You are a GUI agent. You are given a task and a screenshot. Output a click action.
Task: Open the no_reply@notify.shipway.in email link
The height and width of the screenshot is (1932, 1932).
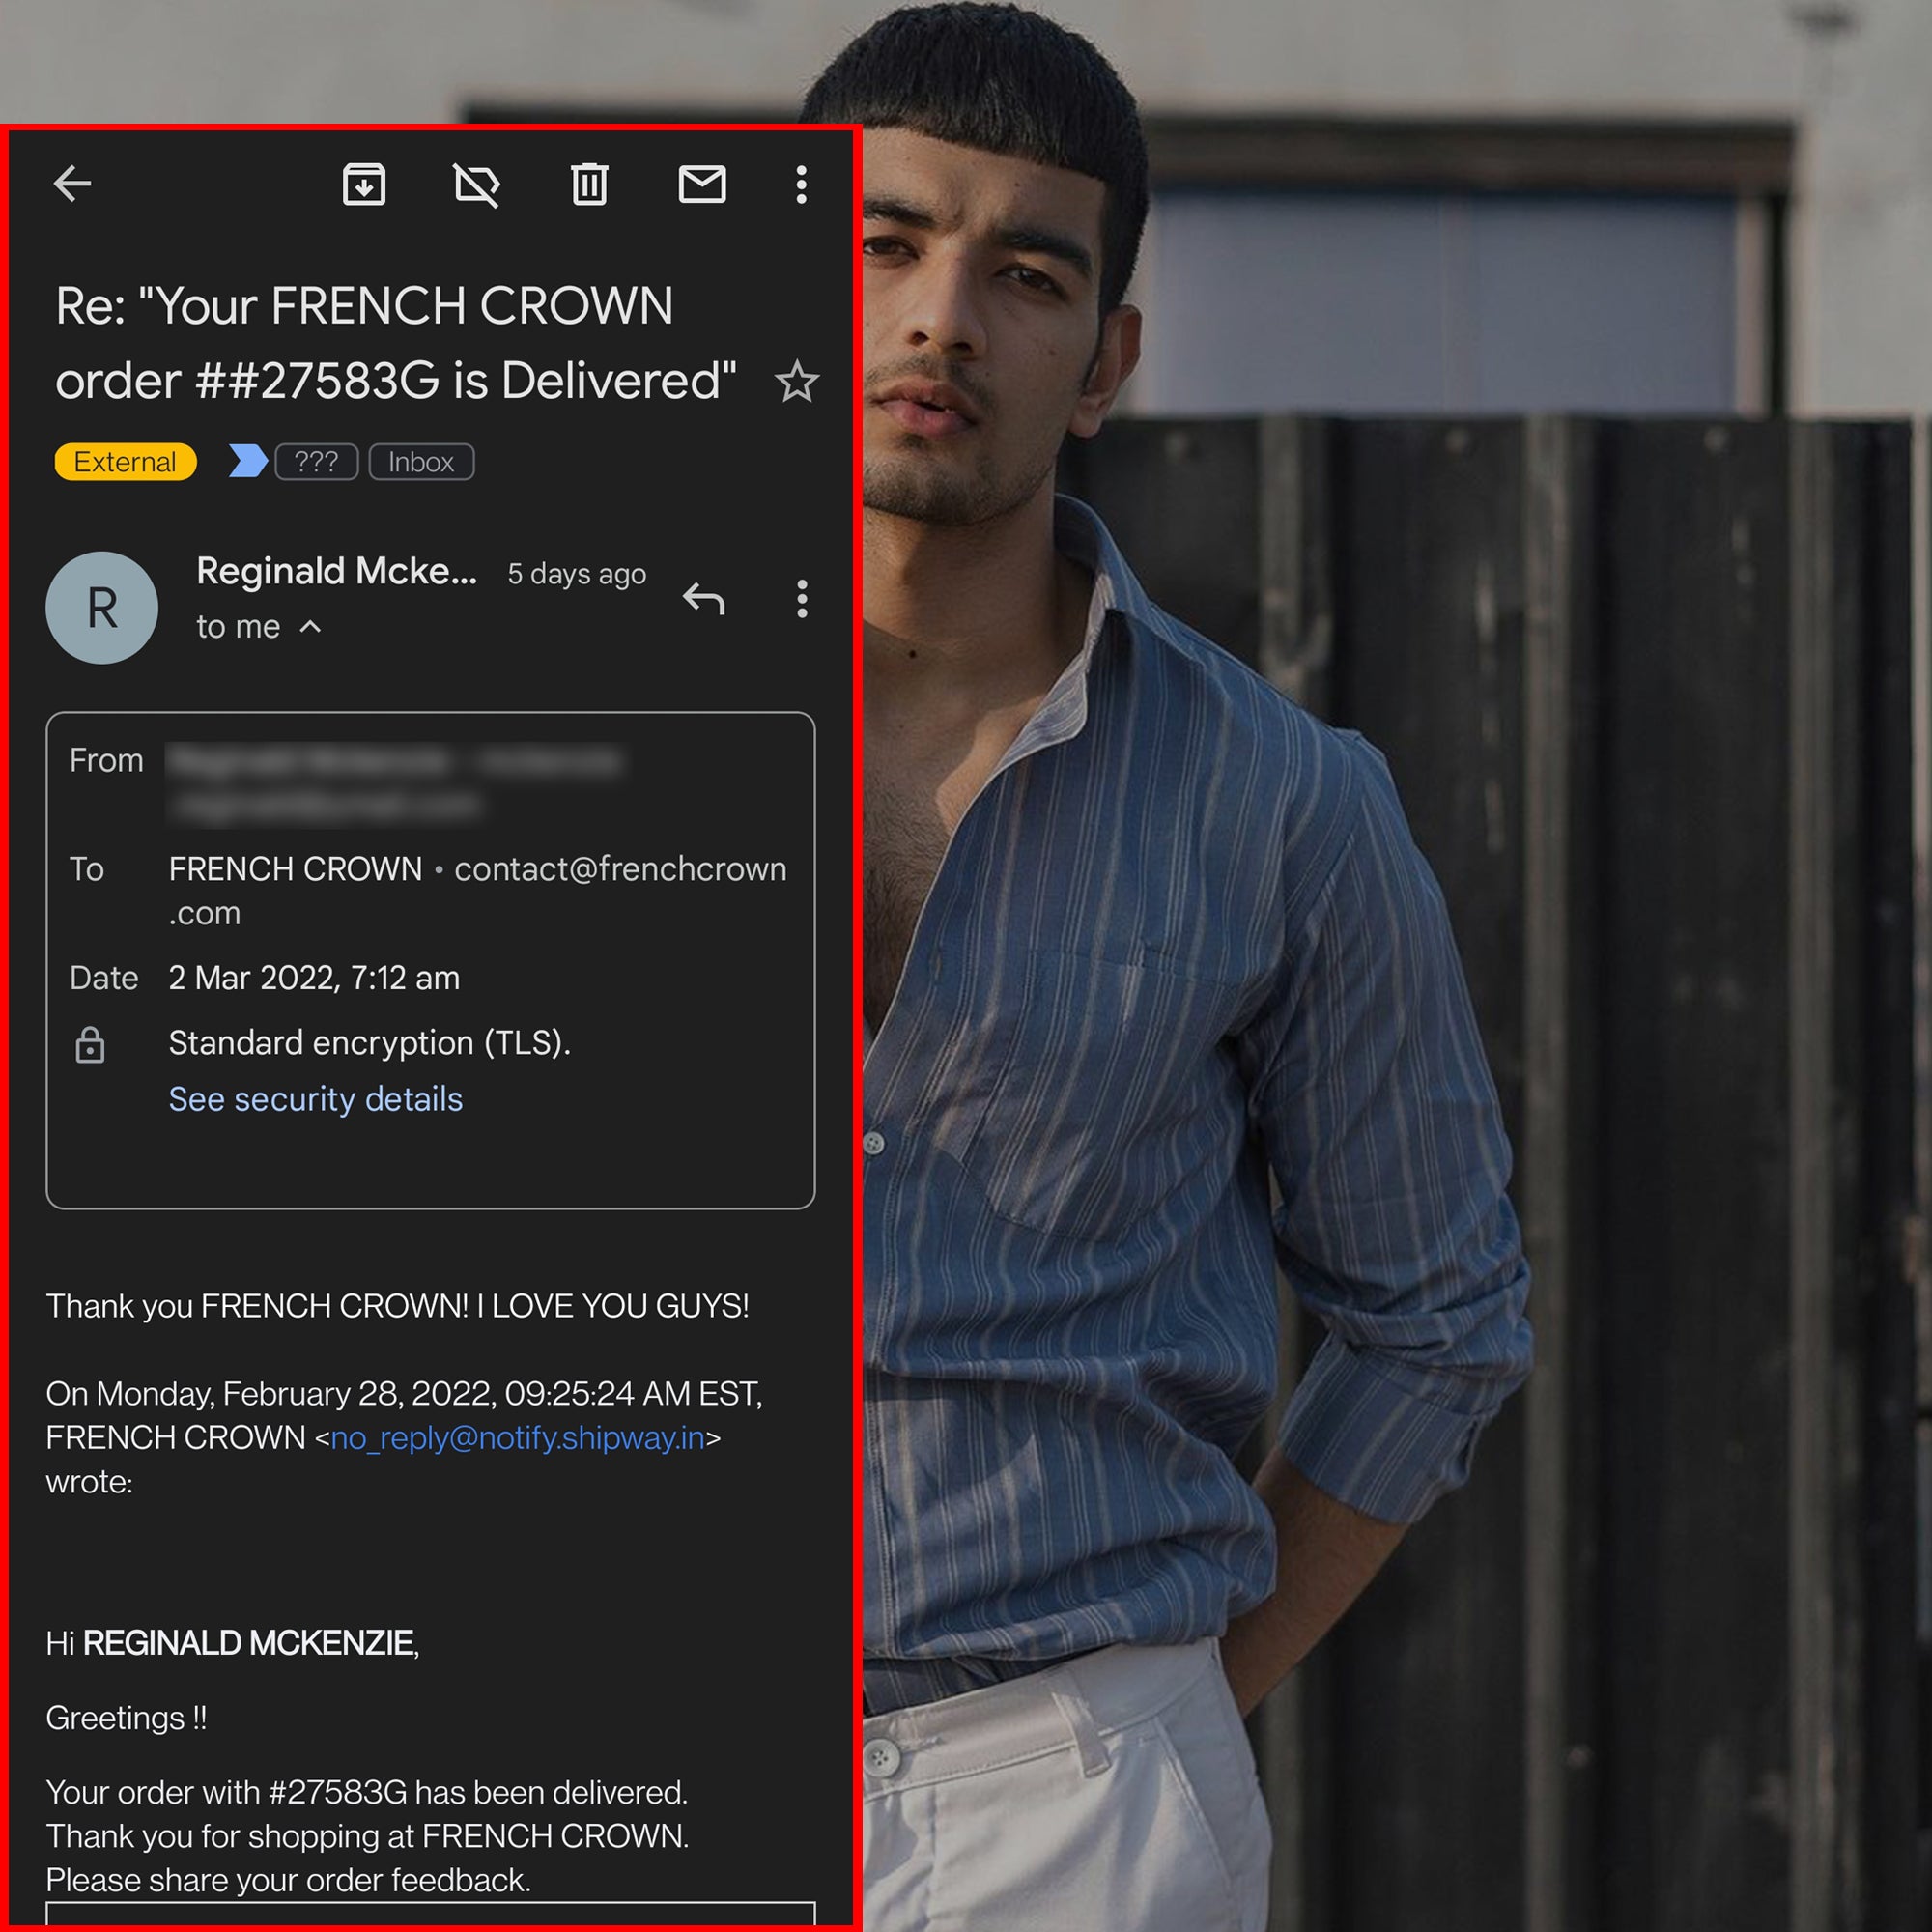517,1438
